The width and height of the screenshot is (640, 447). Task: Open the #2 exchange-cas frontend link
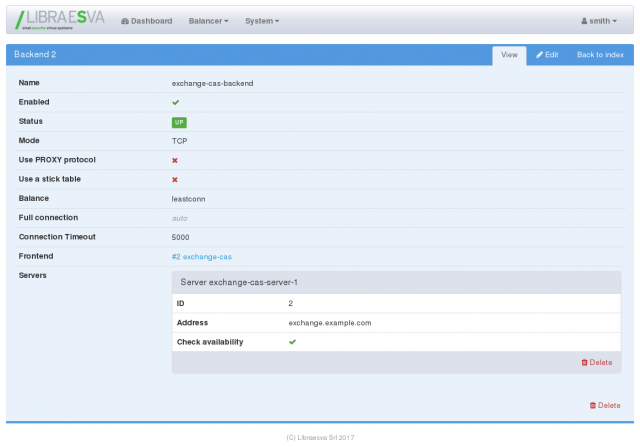point(202,256)
